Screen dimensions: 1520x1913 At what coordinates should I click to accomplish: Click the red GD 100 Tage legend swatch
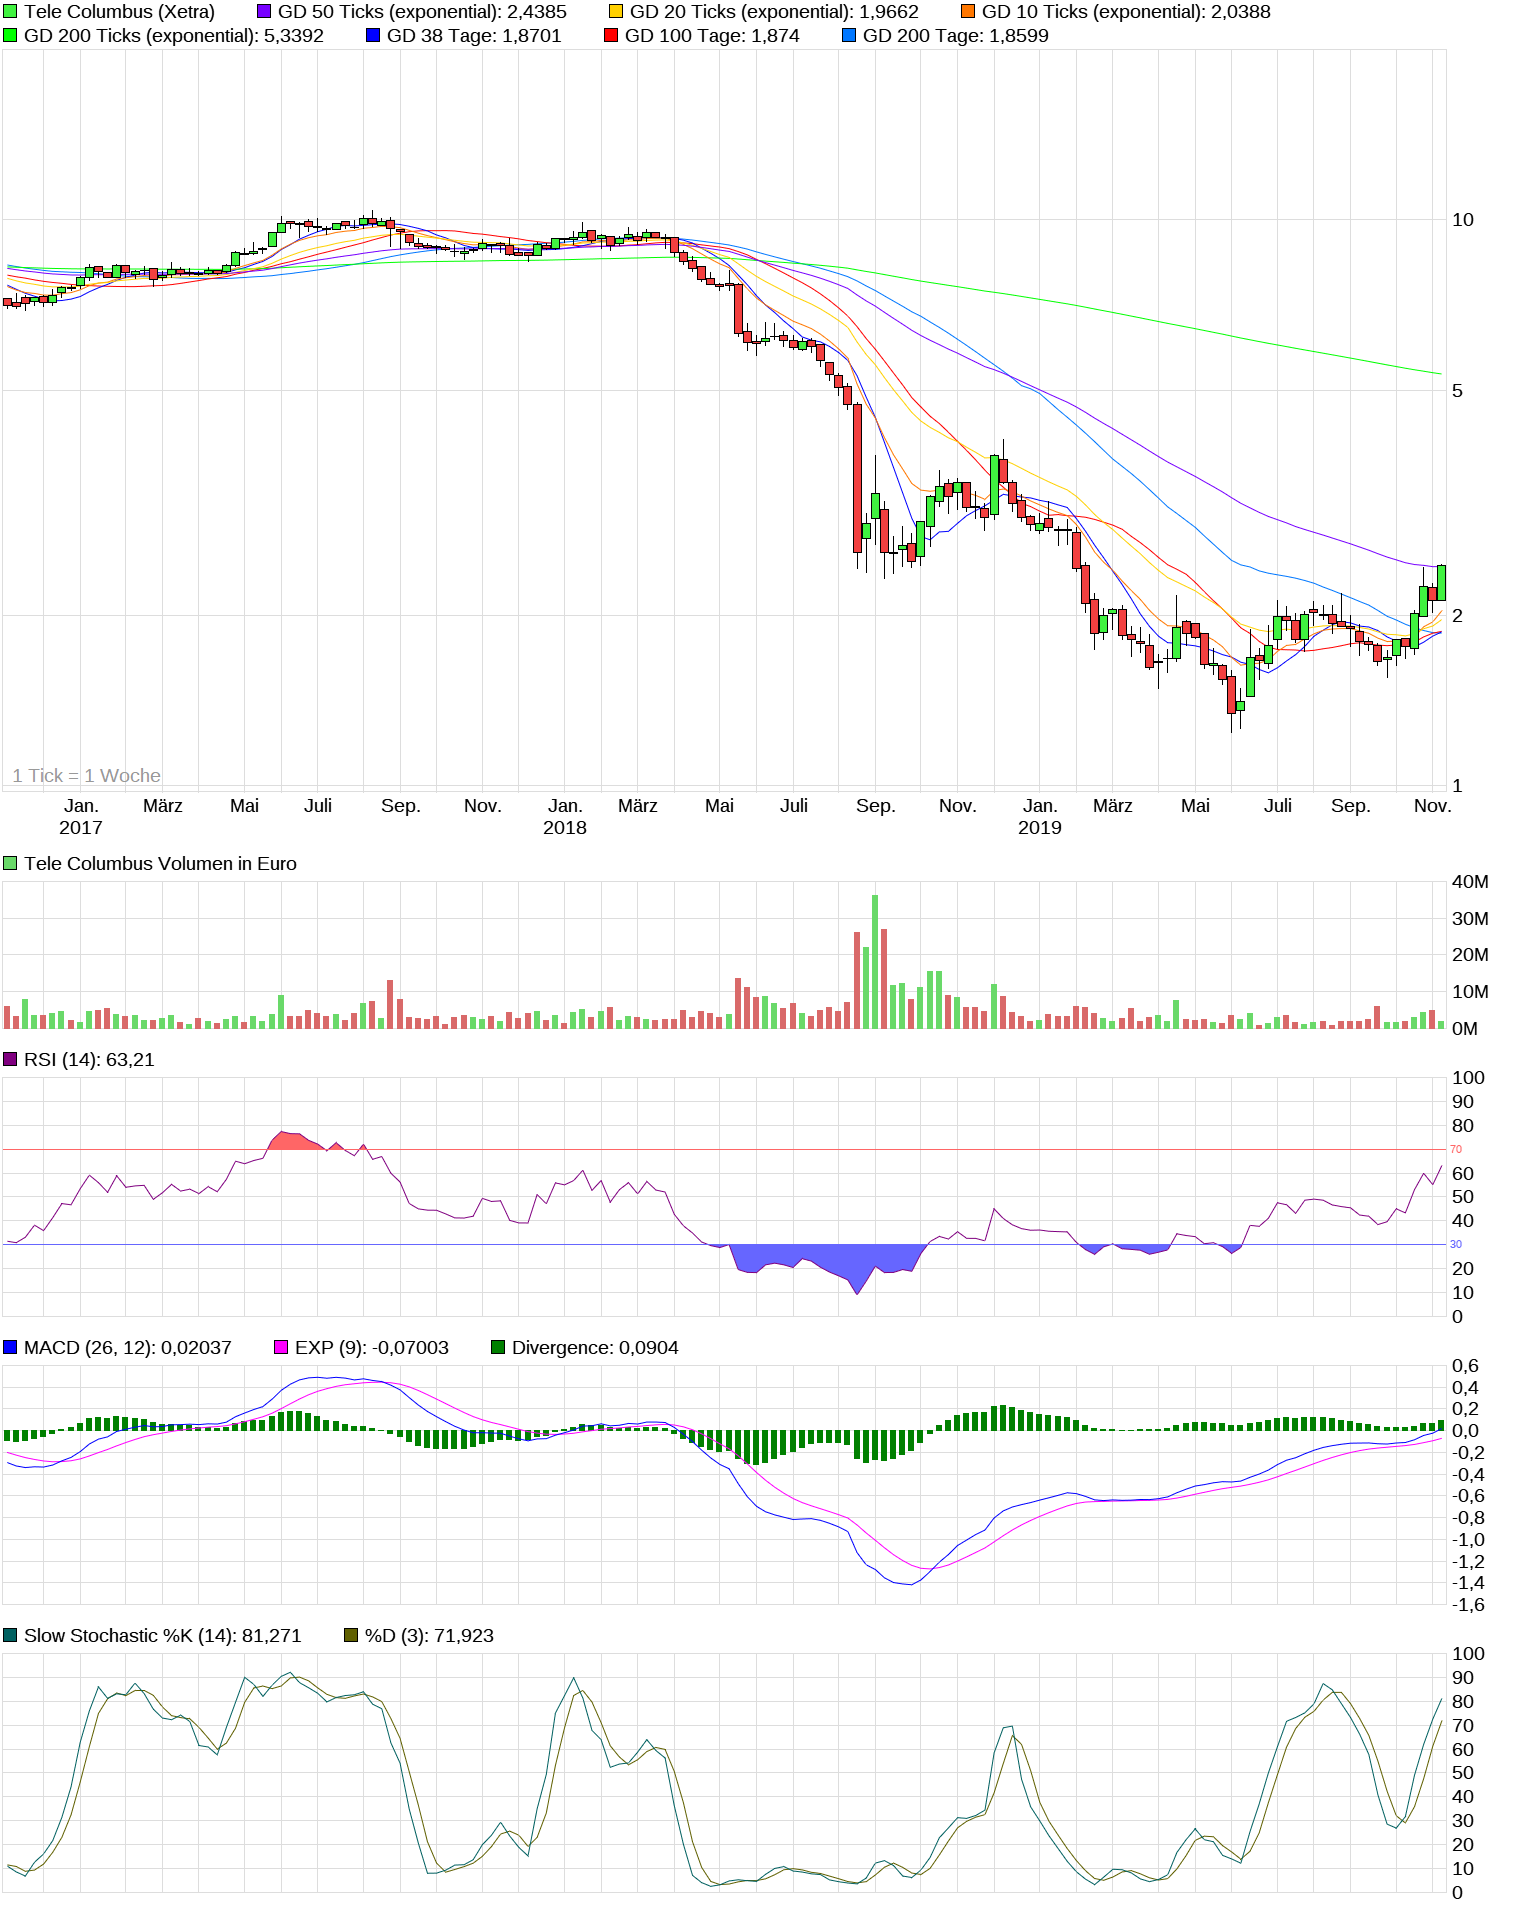[611, 36]
